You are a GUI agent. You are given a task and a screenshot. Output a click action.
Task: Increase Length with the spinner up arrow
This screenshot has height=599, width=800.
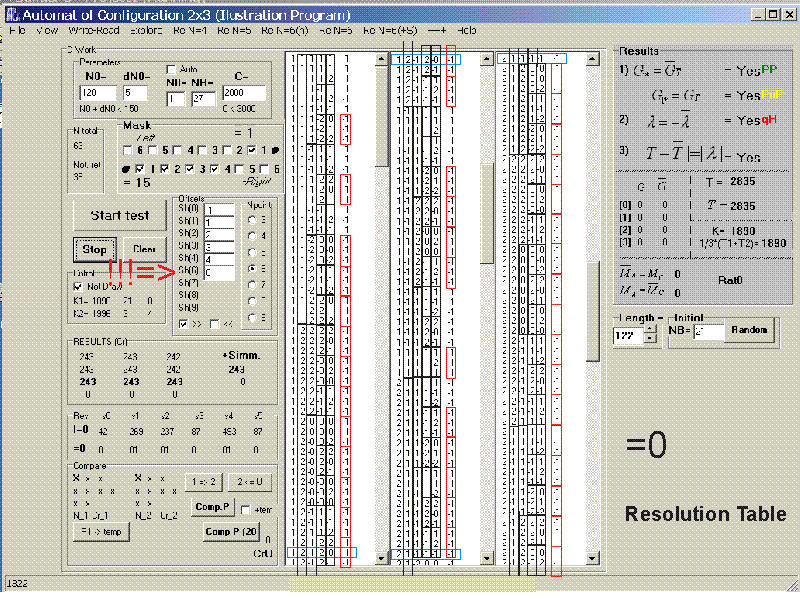pyautogui.click(x=649, y=330)
